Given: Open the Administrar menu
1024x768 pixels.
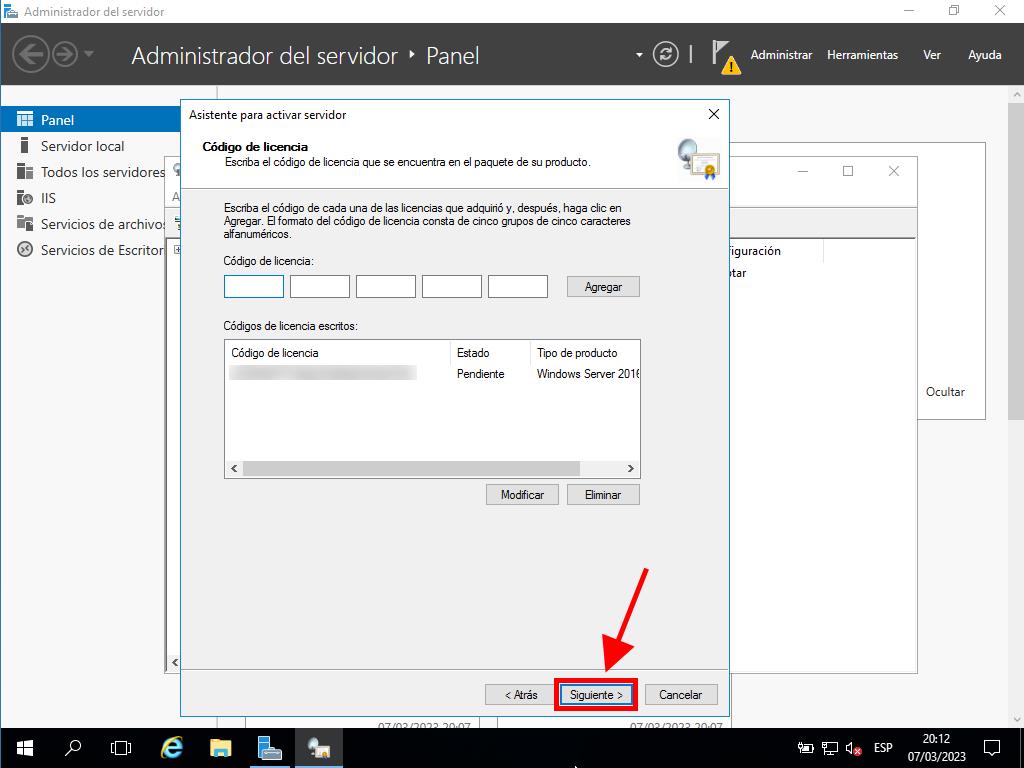Looking at the screenshot, I should 781,55.
